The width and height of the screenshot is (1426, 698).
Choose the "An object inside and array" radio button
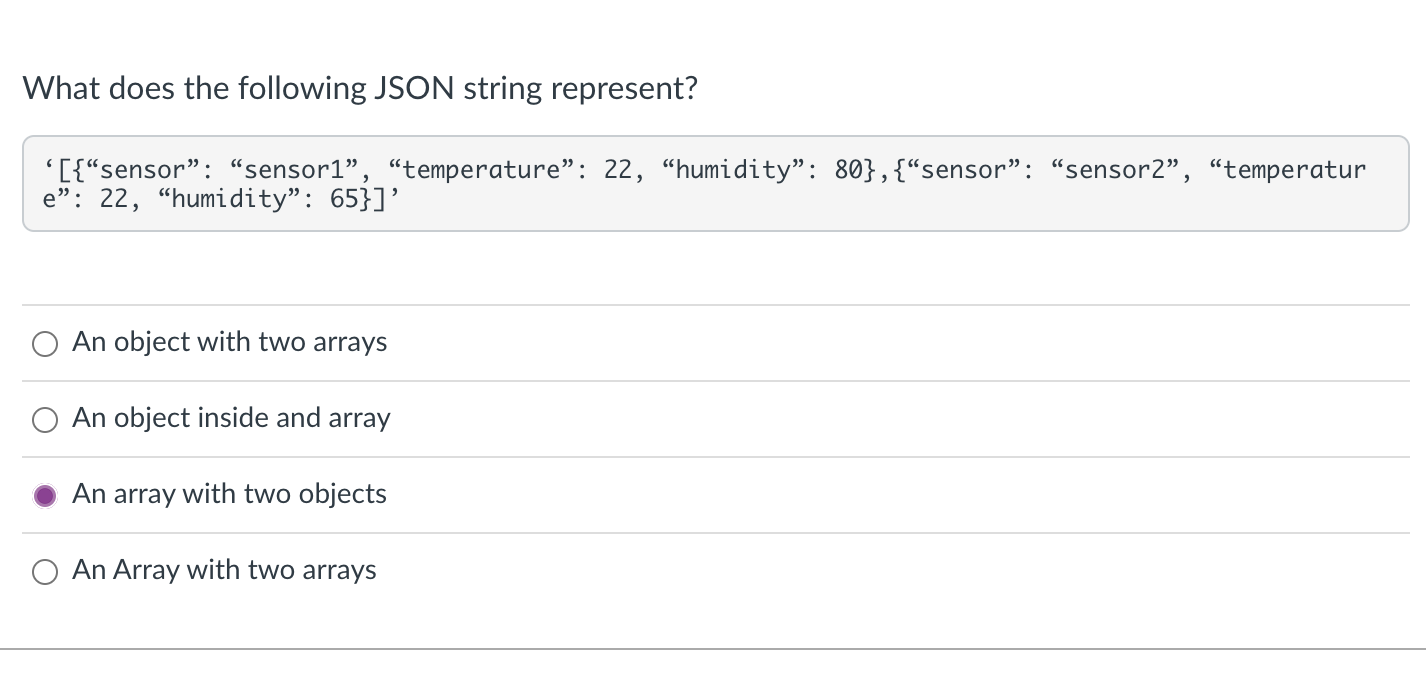pyautogui.click(x=45, y=420)
